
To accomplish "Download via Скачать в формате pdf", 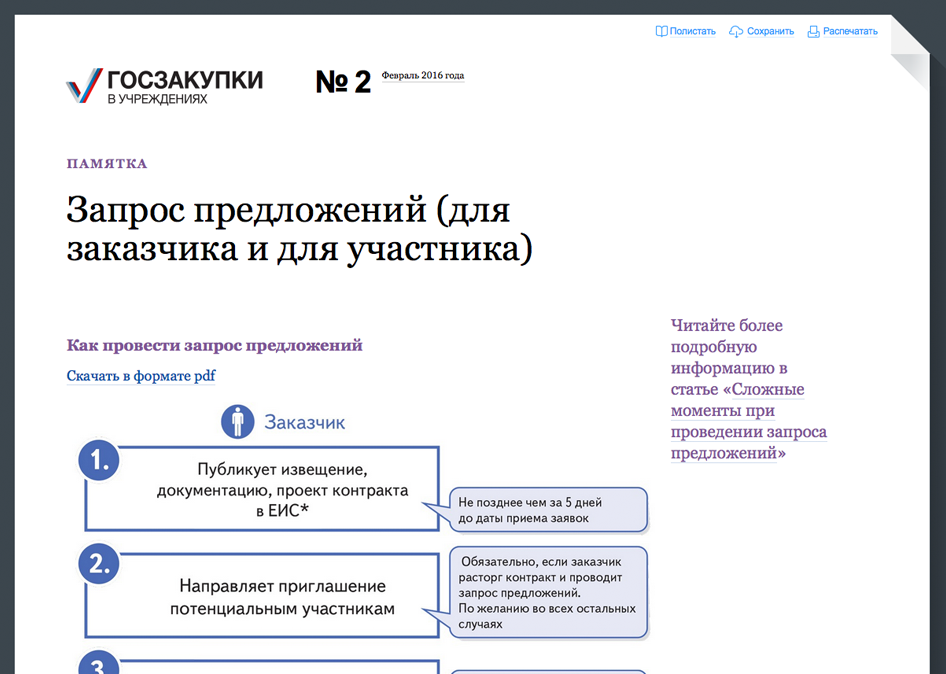I will tap(141, 376).
